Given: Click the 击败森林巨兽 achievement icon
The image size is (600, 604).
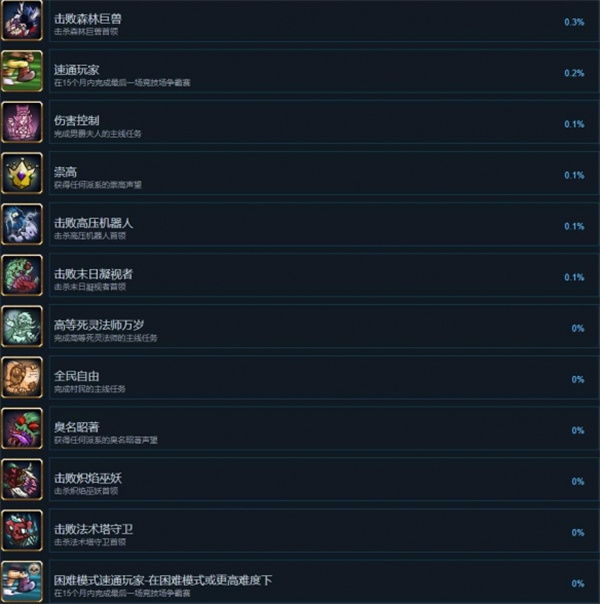Looking at the screenshot, I should 22,20.
